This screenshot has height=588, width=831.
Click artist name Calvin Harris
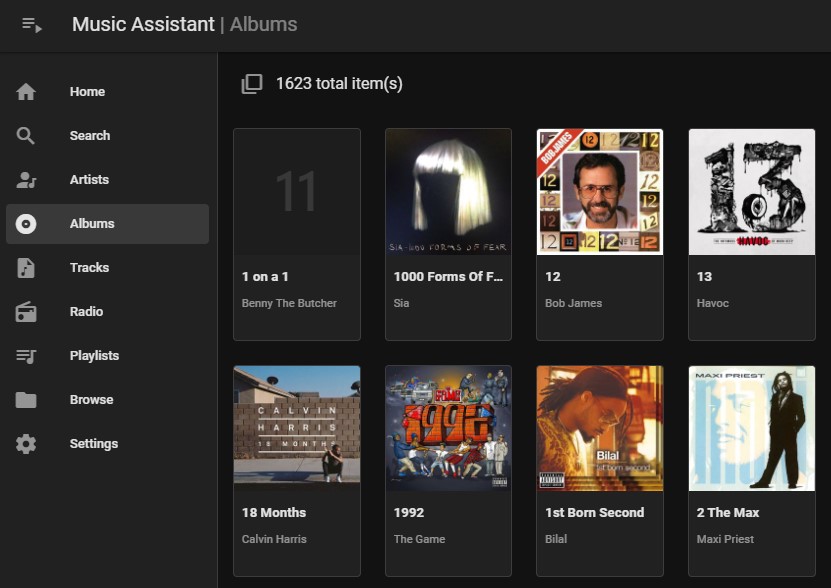[x=274, y=539]
